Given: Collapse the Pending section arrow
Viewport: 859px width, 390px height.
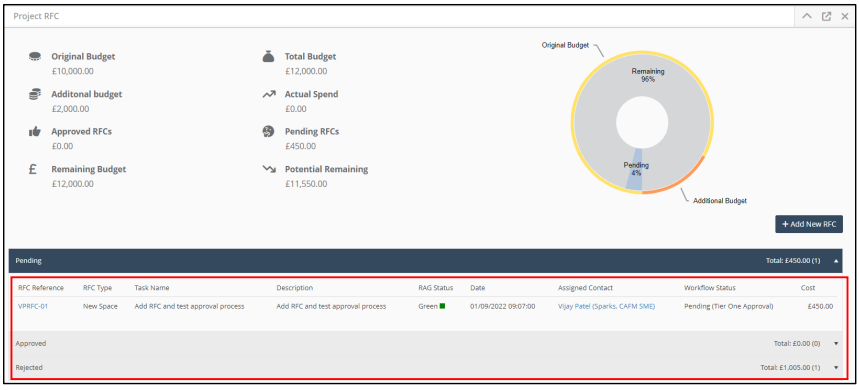Looking at the screenshot, I should [x=836, y=261].
